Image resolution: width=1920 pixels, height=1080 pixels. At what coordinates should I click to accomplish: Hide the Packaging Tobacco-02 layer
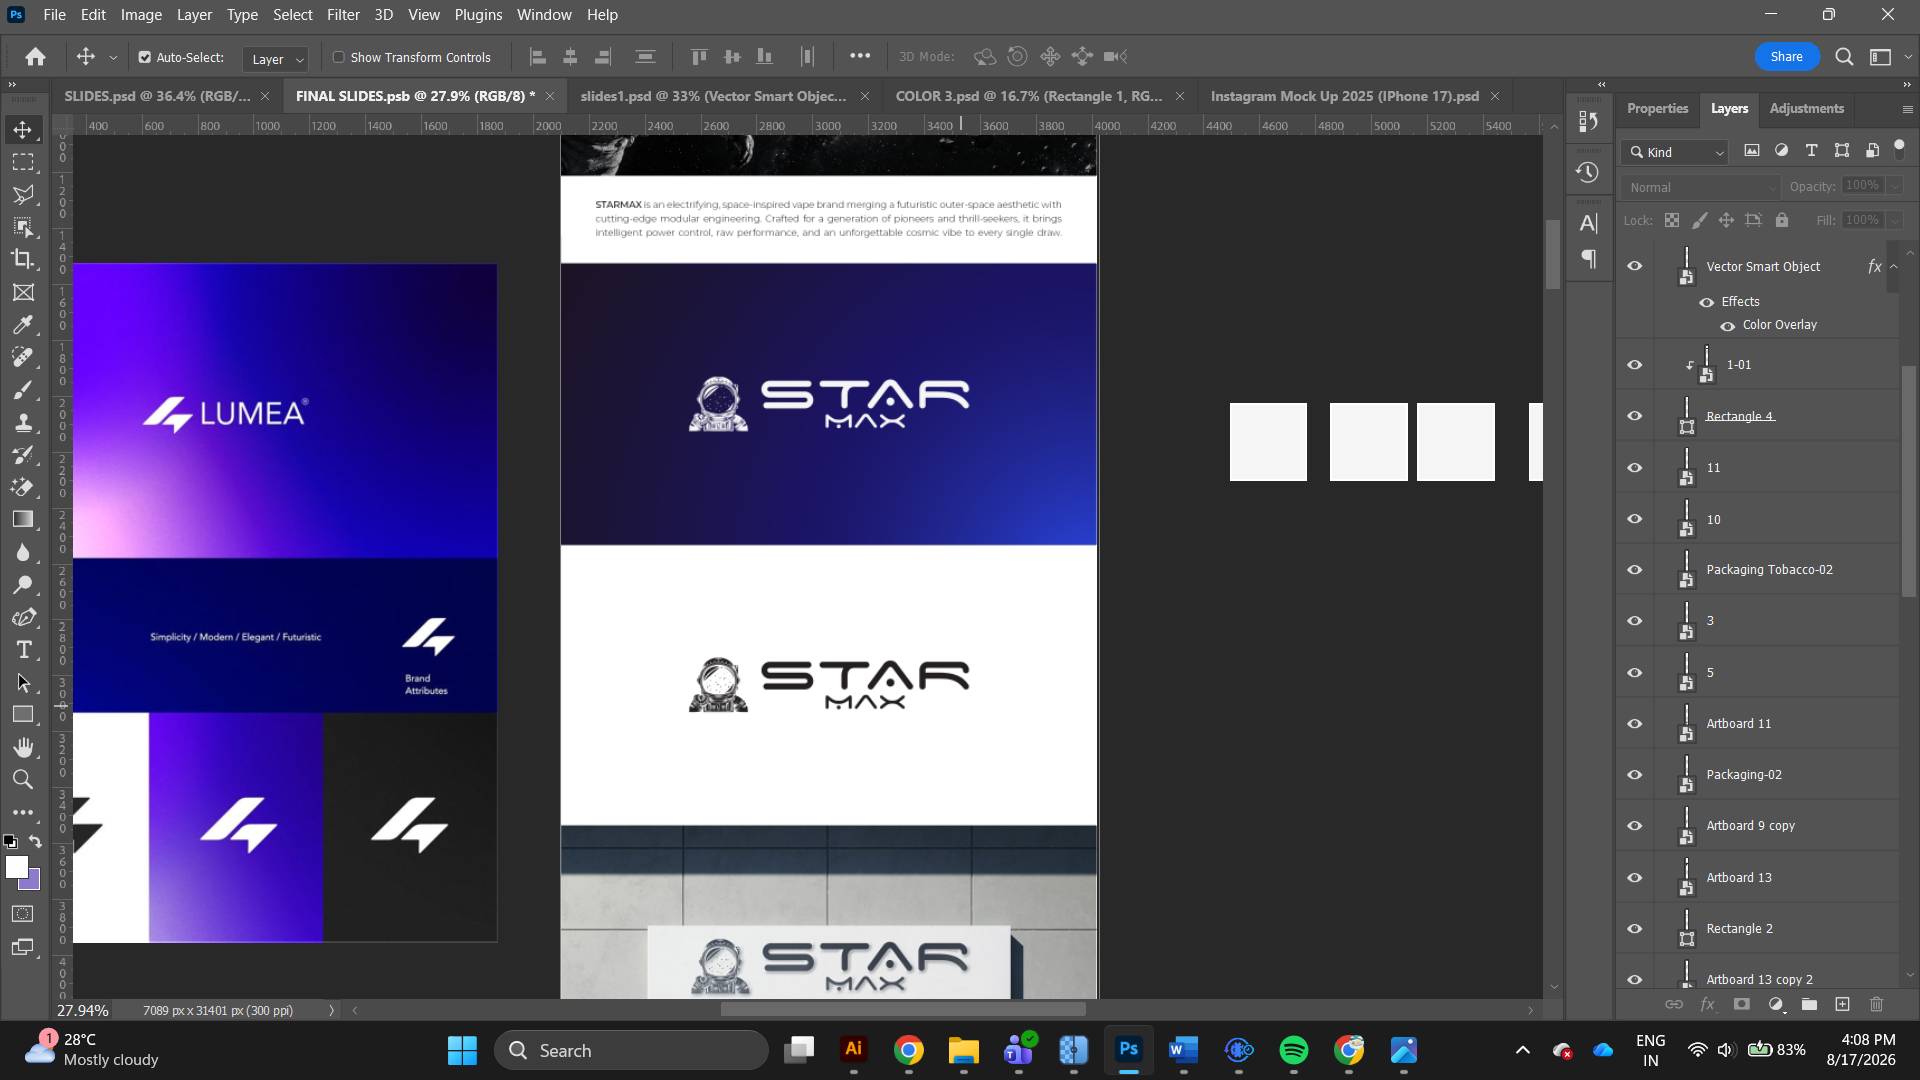pos(1635,570)
